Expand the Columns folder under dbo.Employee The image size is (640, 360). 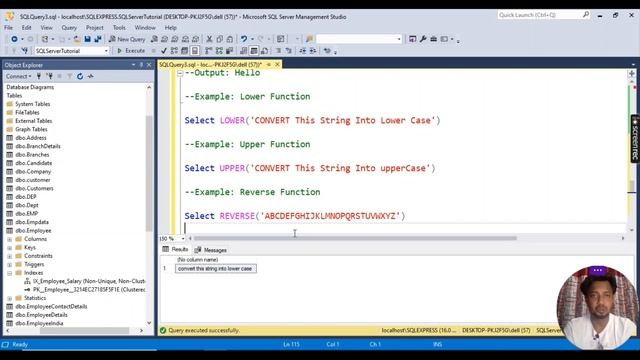click(x=9, y=239)
